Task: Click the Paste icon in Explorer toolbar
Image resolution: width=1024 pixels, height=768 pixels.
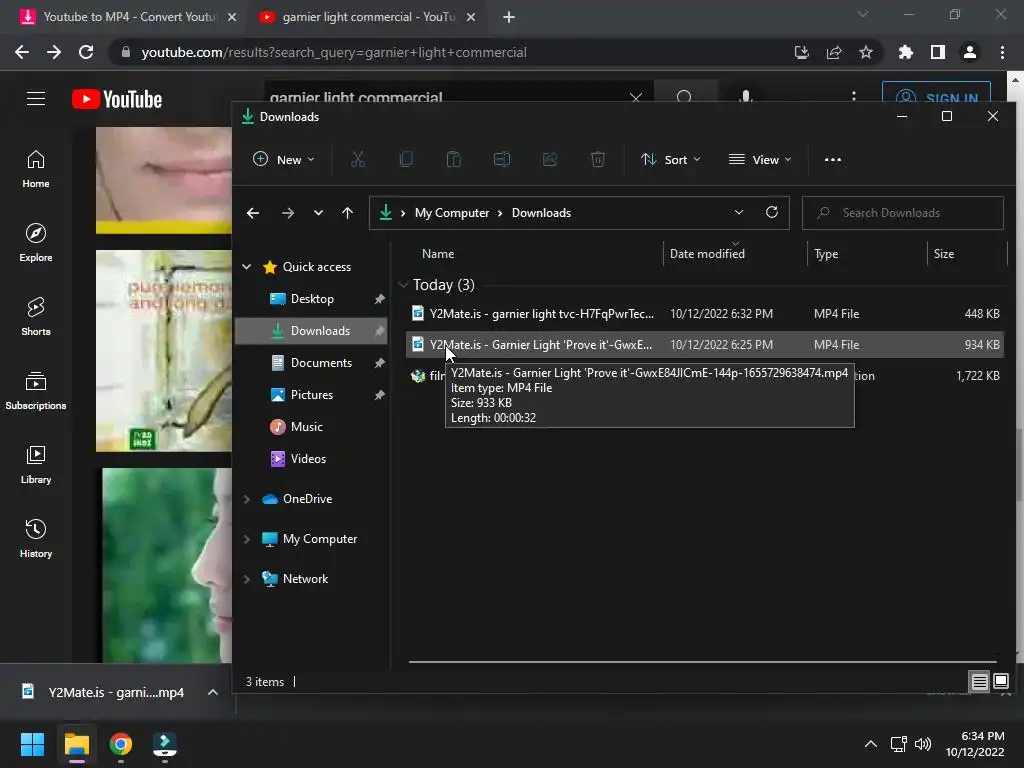Action: click(454, 159)
